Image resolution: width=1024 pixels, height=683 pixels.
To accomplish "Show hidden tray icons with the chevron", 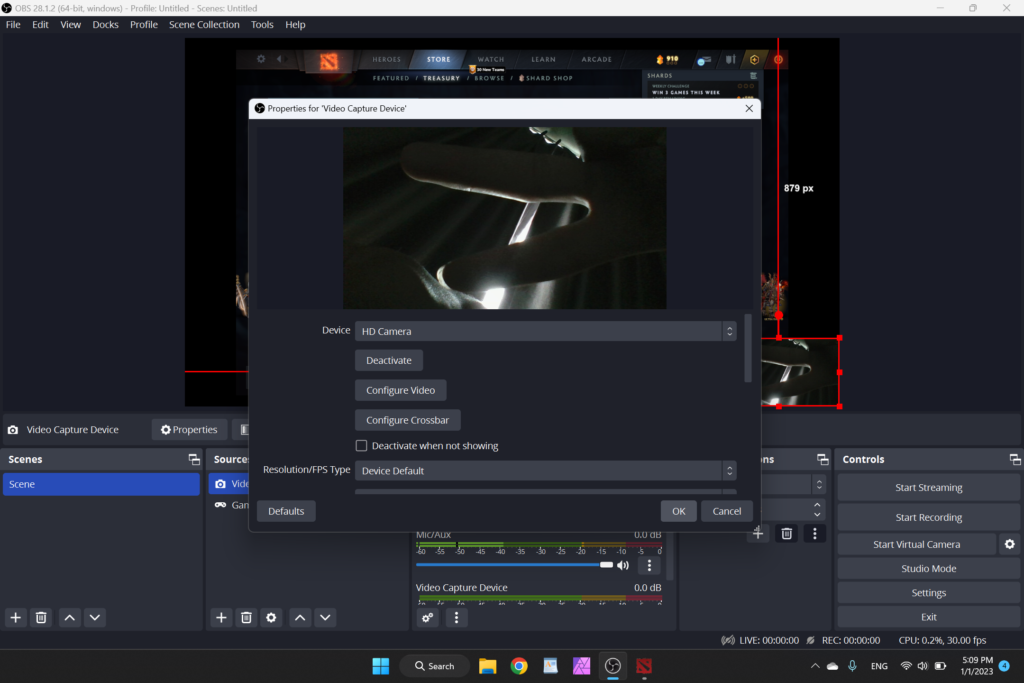I will [815, 666].
